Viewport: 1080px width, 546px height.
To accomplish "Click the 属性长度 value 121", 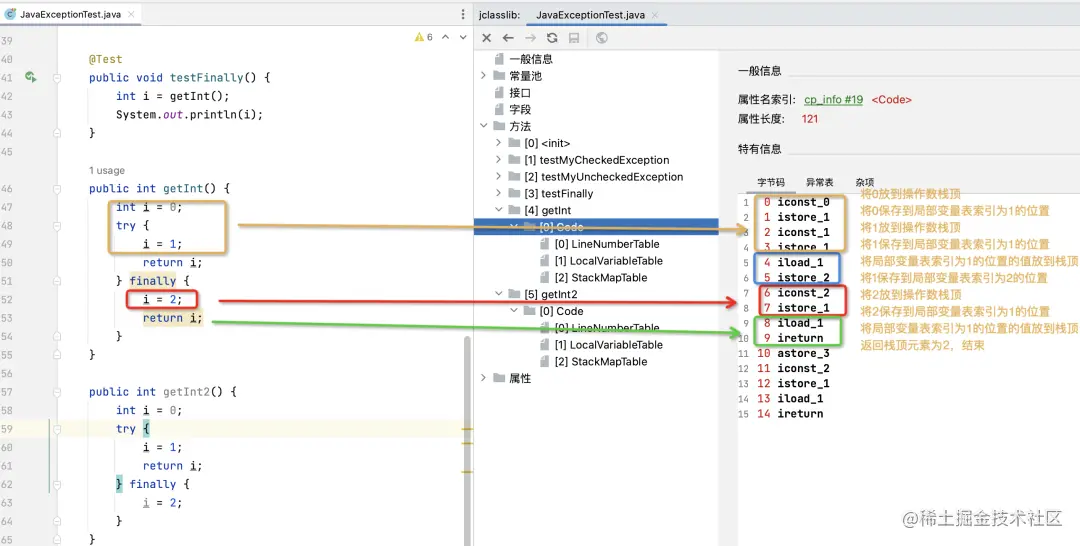I will point(810,118).
